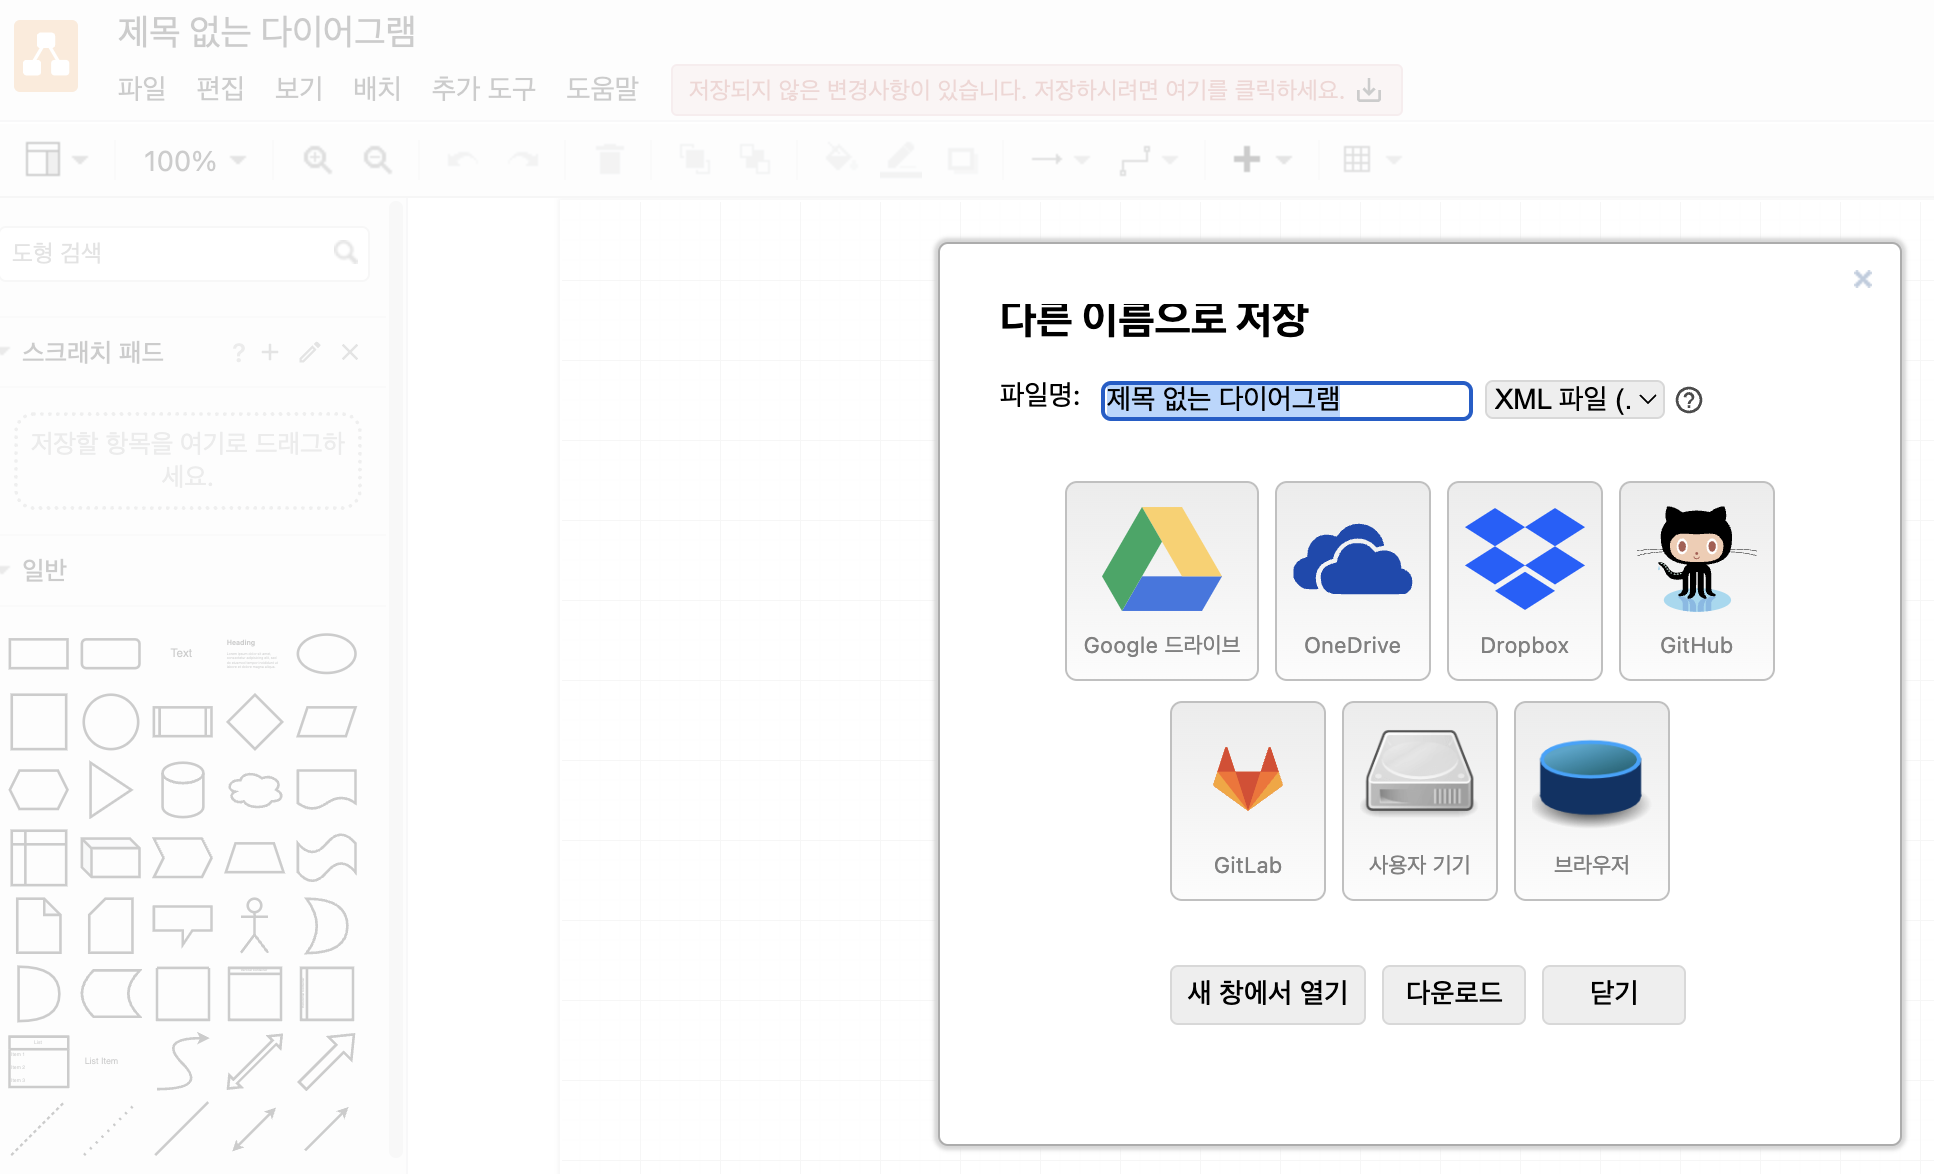This screenshot has height=1174, width=1934.
Task: Click the delete trash icon
Action: click(609, 159)
